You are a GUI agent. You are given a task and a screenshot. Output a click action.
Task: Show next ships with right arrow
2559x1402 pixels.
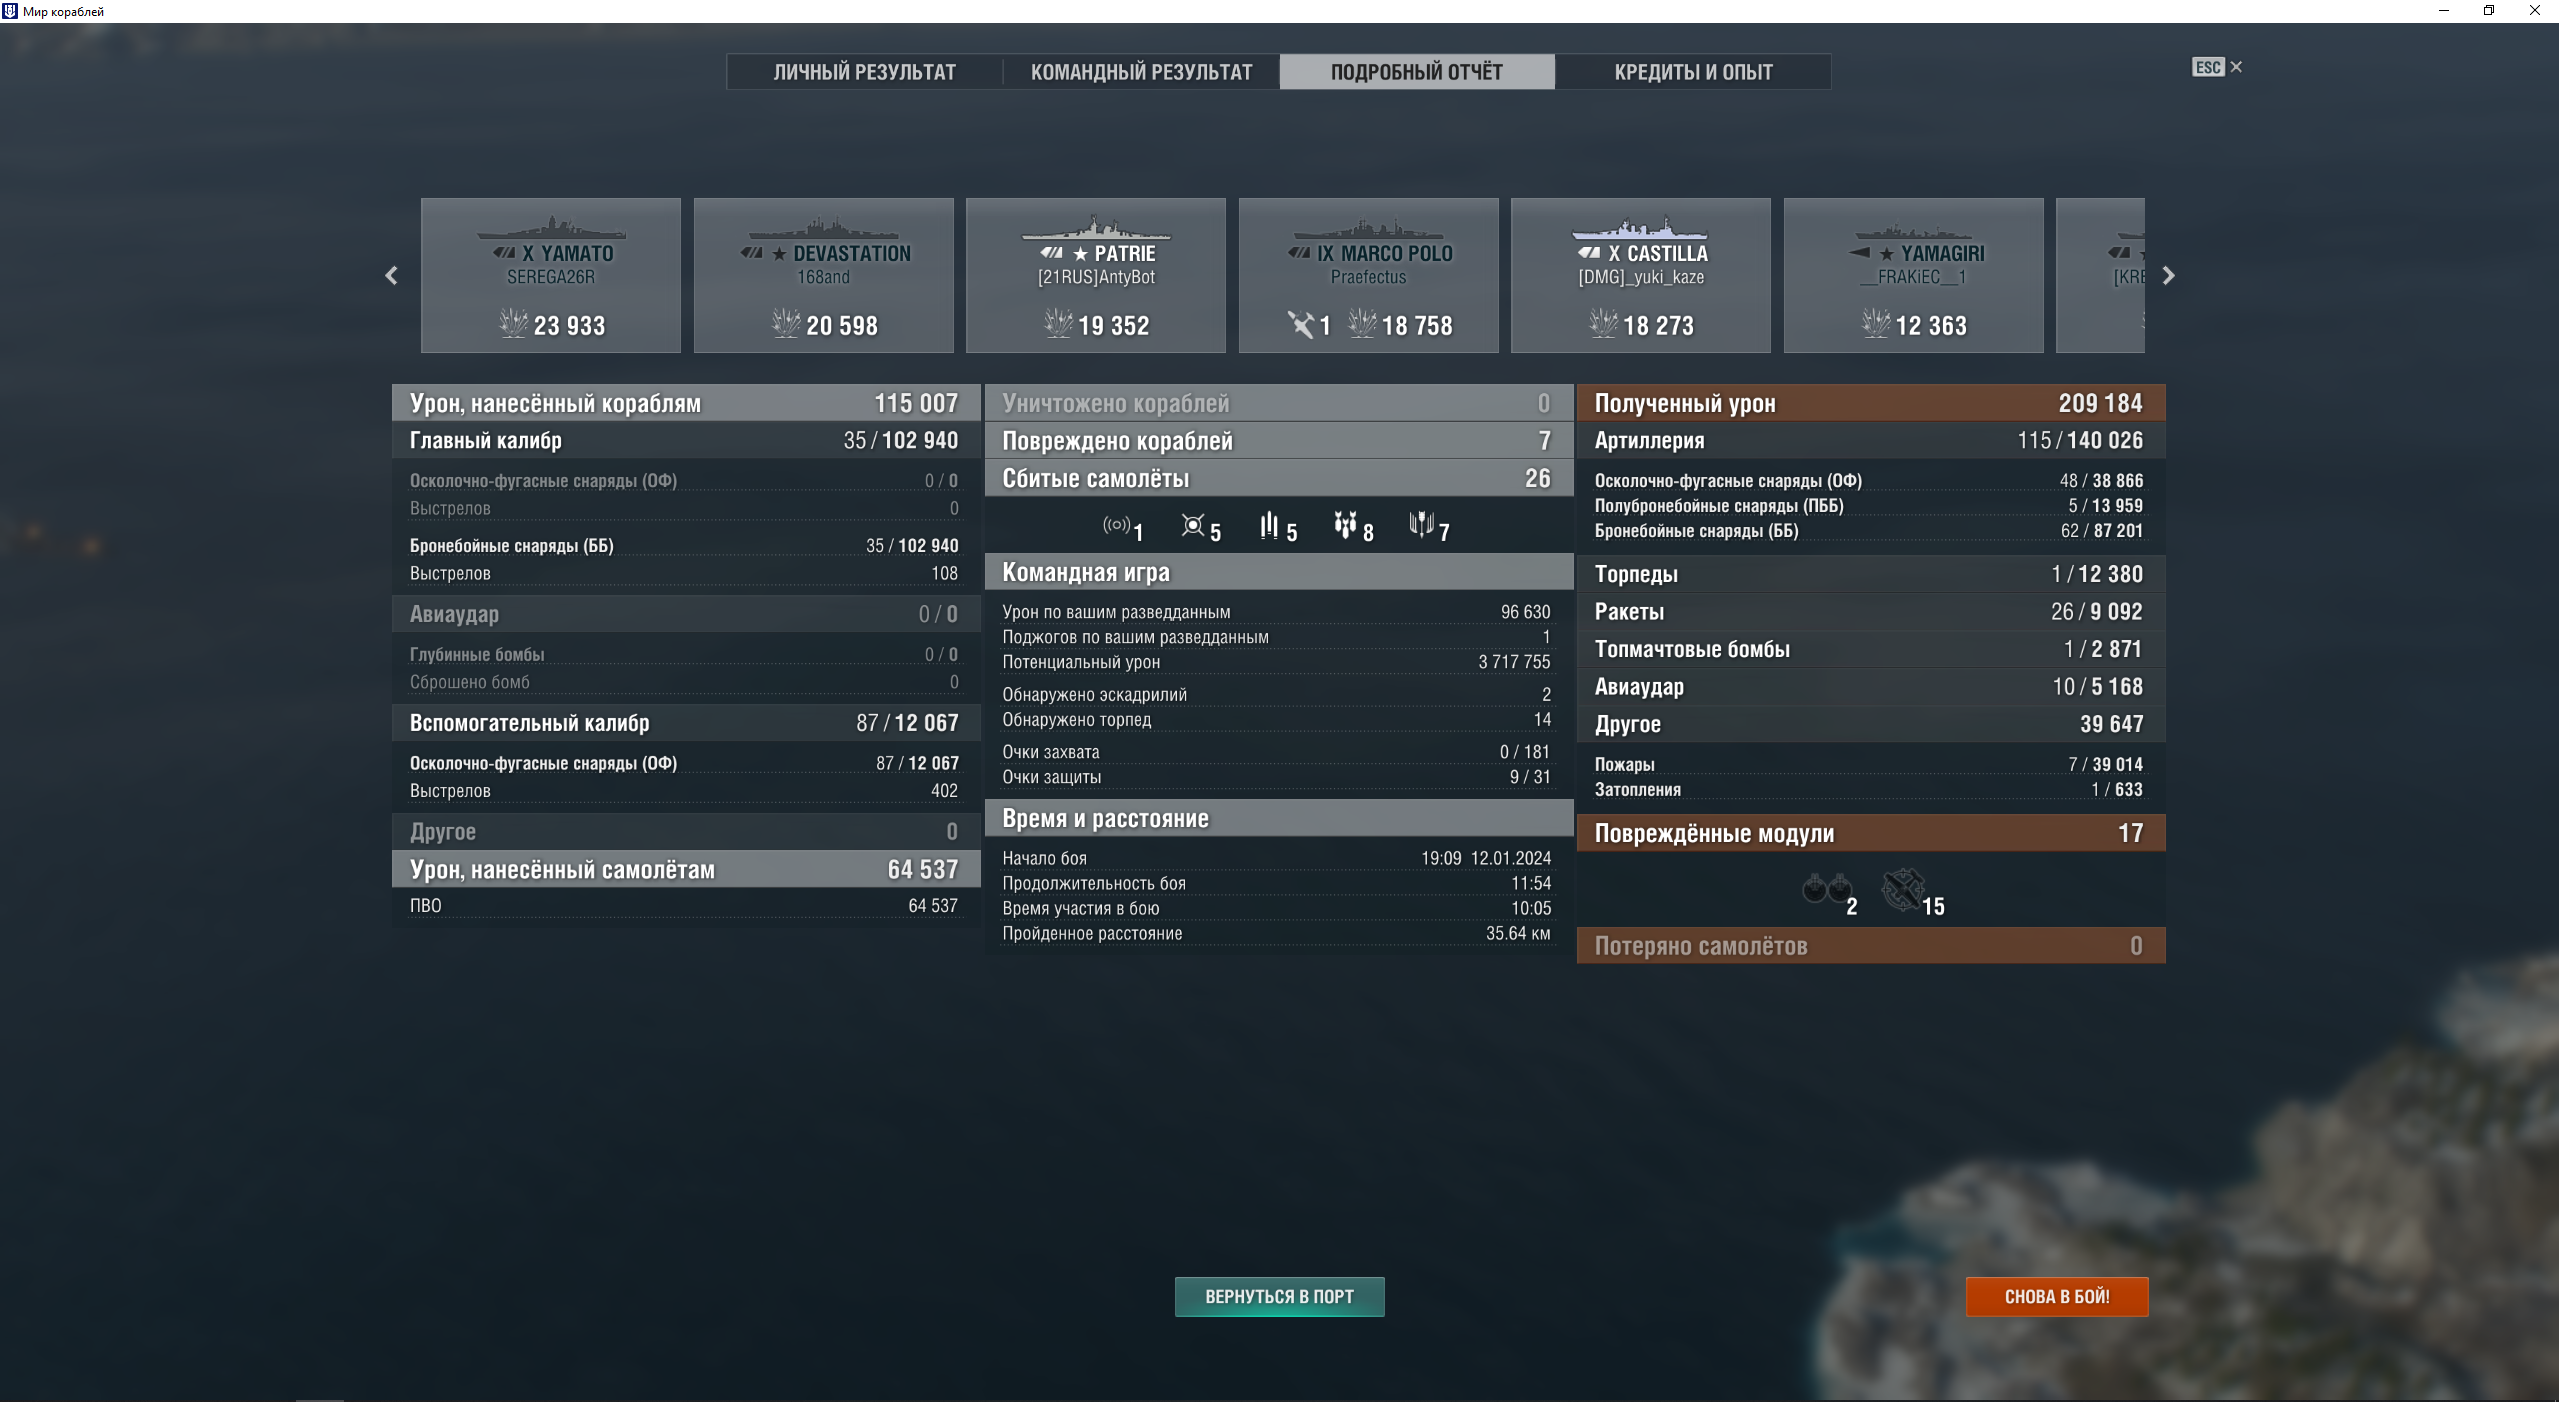(x=2168, y=275)
